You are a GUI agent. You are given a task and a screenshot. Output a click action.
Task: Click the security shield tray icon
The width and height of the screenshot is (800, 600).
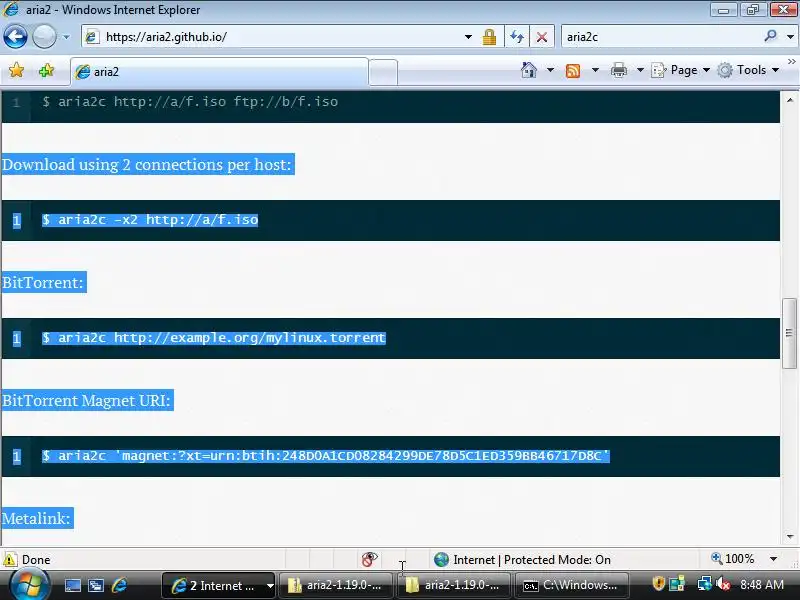[x=659, y=584]
